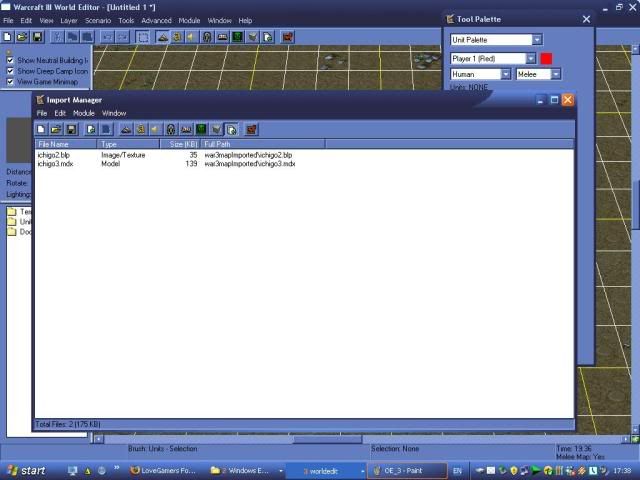
Task: Click Export File icon in Import Manager toolbar
Action: tap(106, 129)
